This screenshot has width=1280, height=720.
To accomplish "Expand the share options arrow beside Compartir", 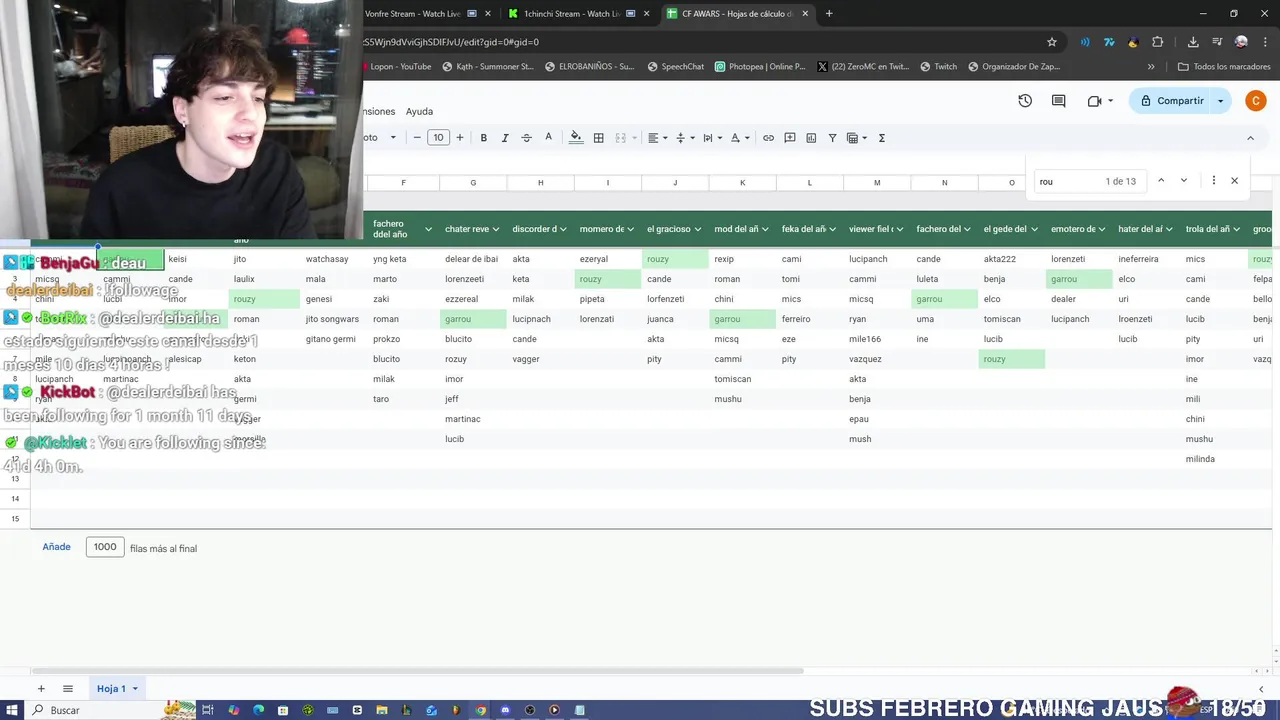I will (x=1220, y=101).
